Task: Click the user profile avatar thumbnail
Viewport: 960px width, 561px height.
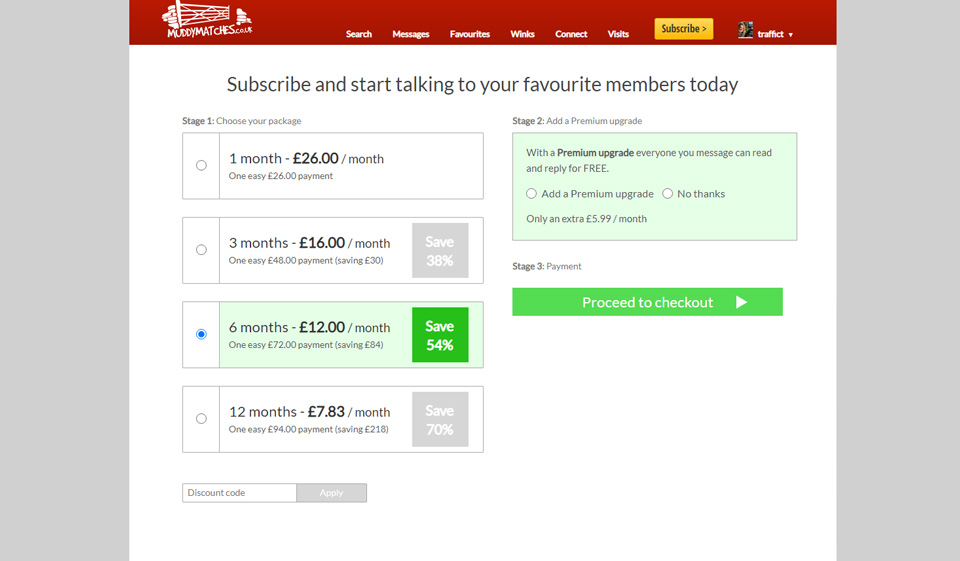Action: (x=745, y=30)
